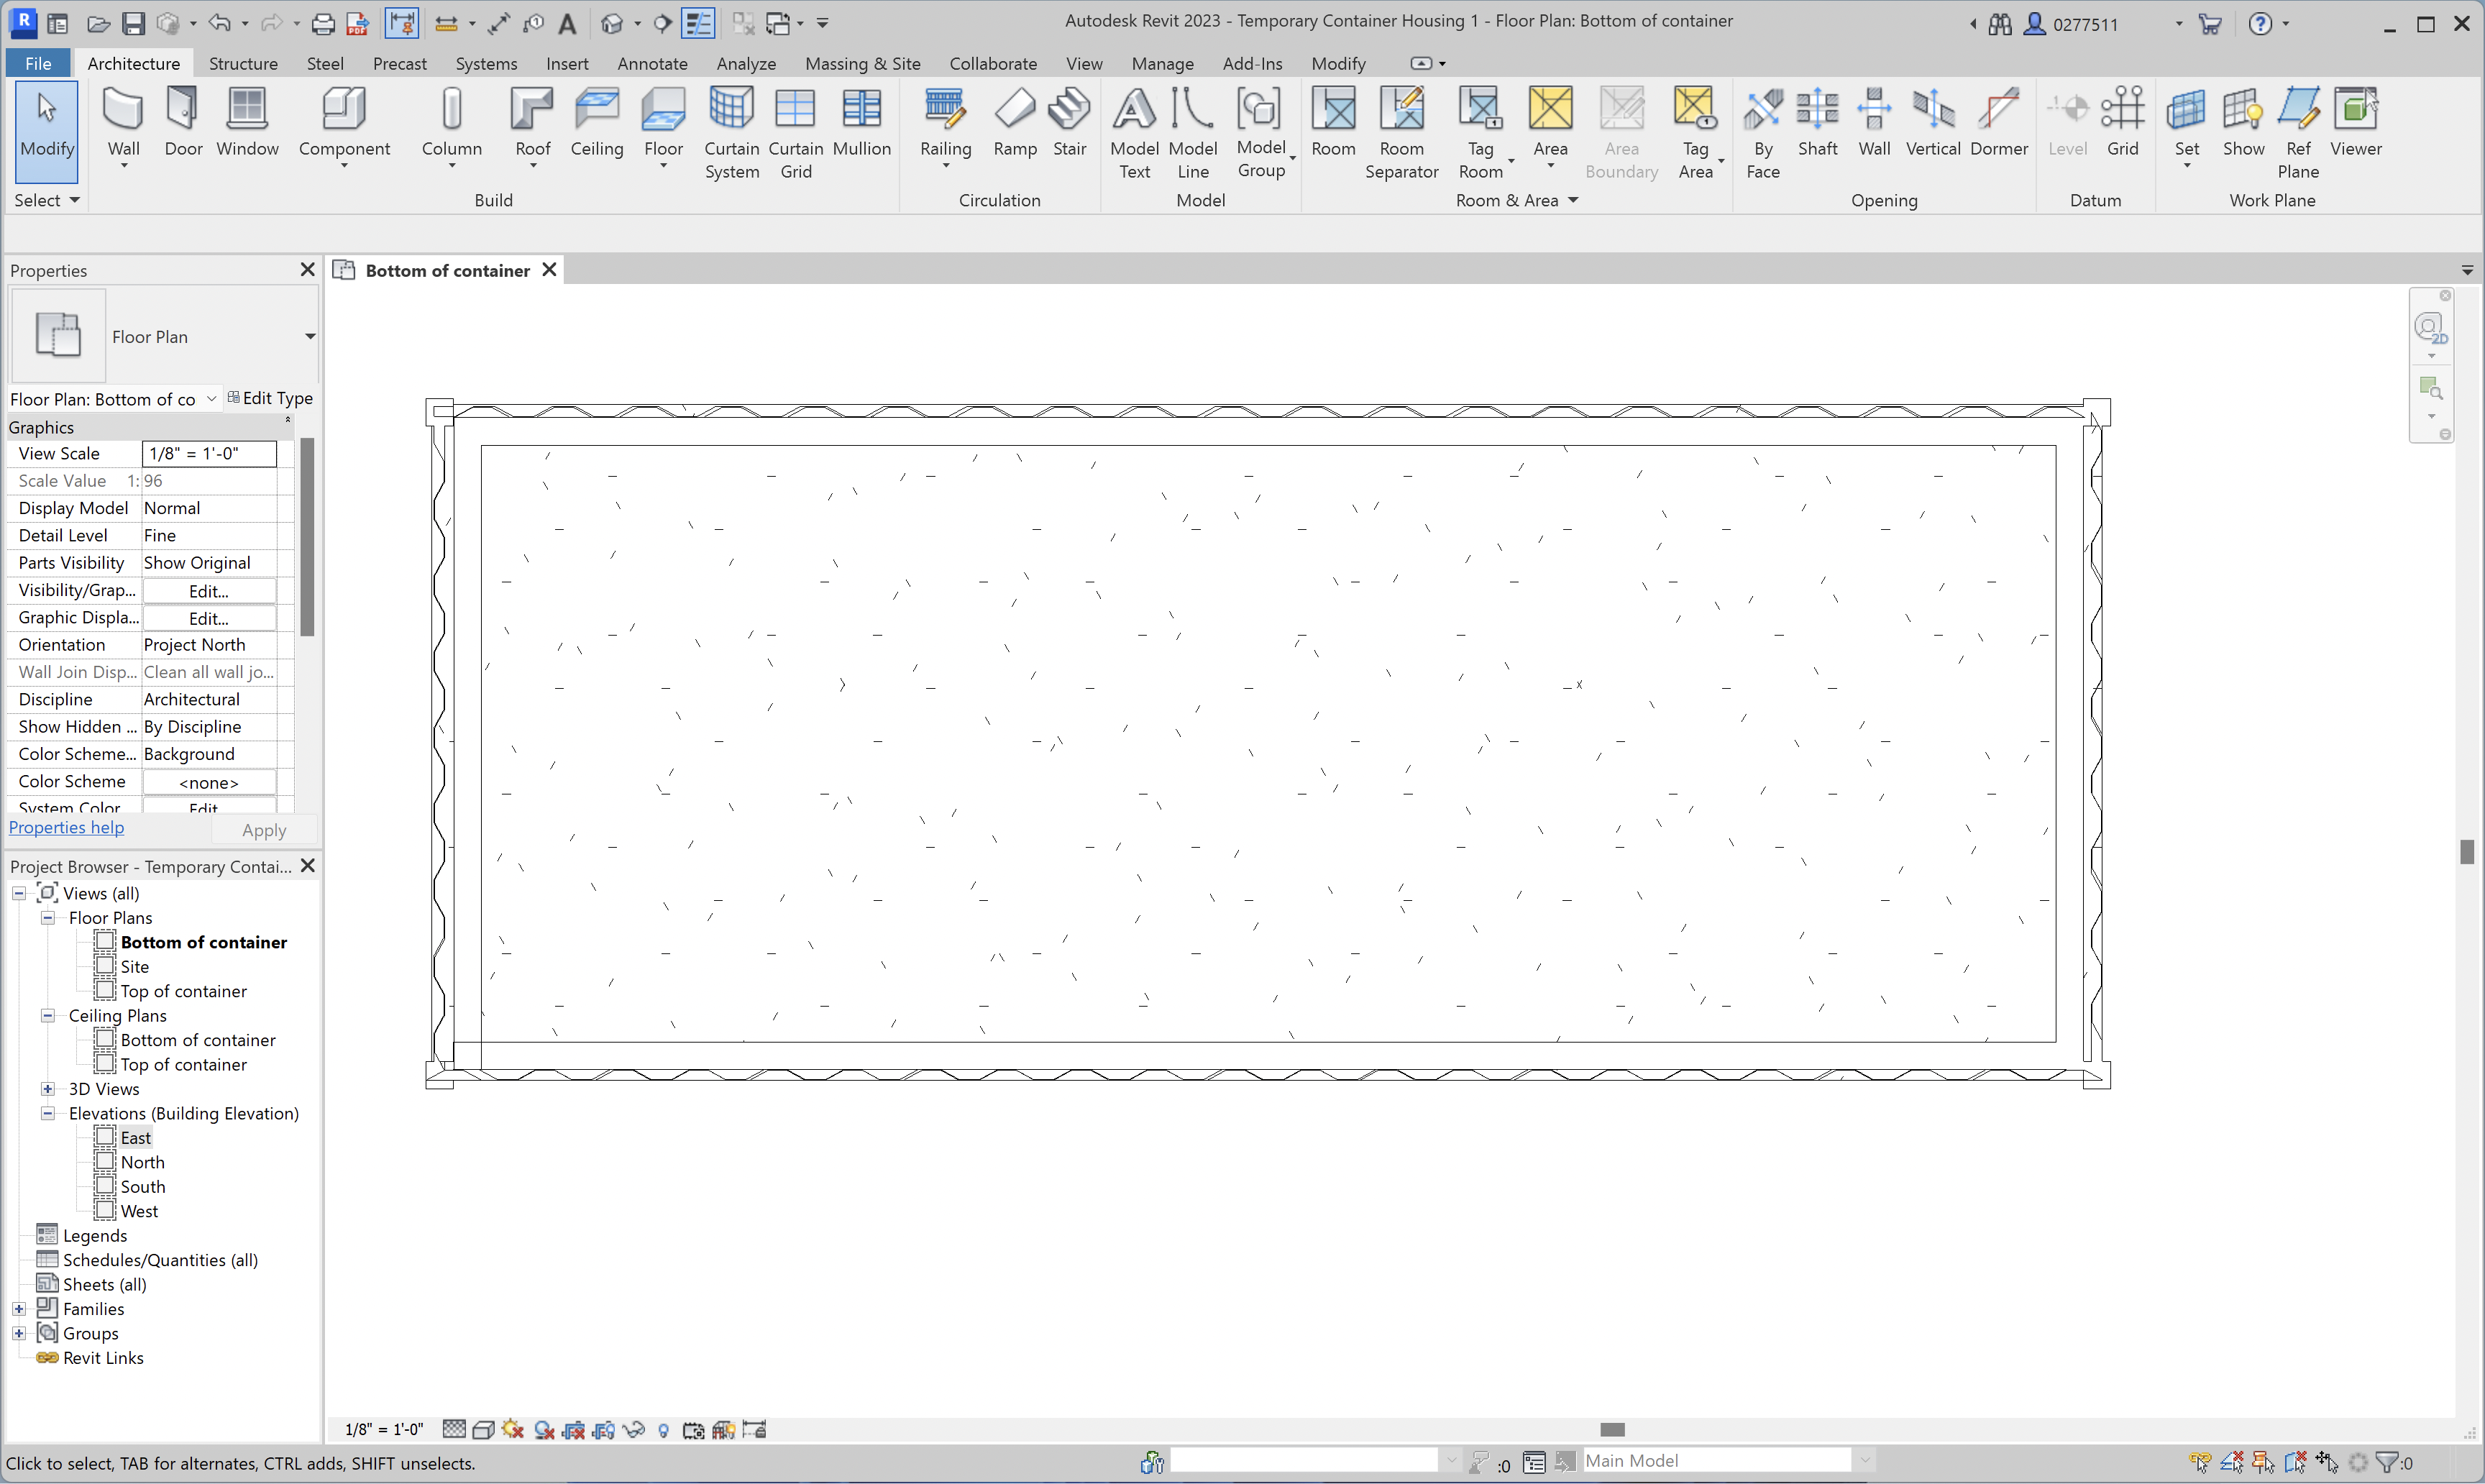2485x1484 pixels.
Task: Select the Stair tool
Action: 1069,123
